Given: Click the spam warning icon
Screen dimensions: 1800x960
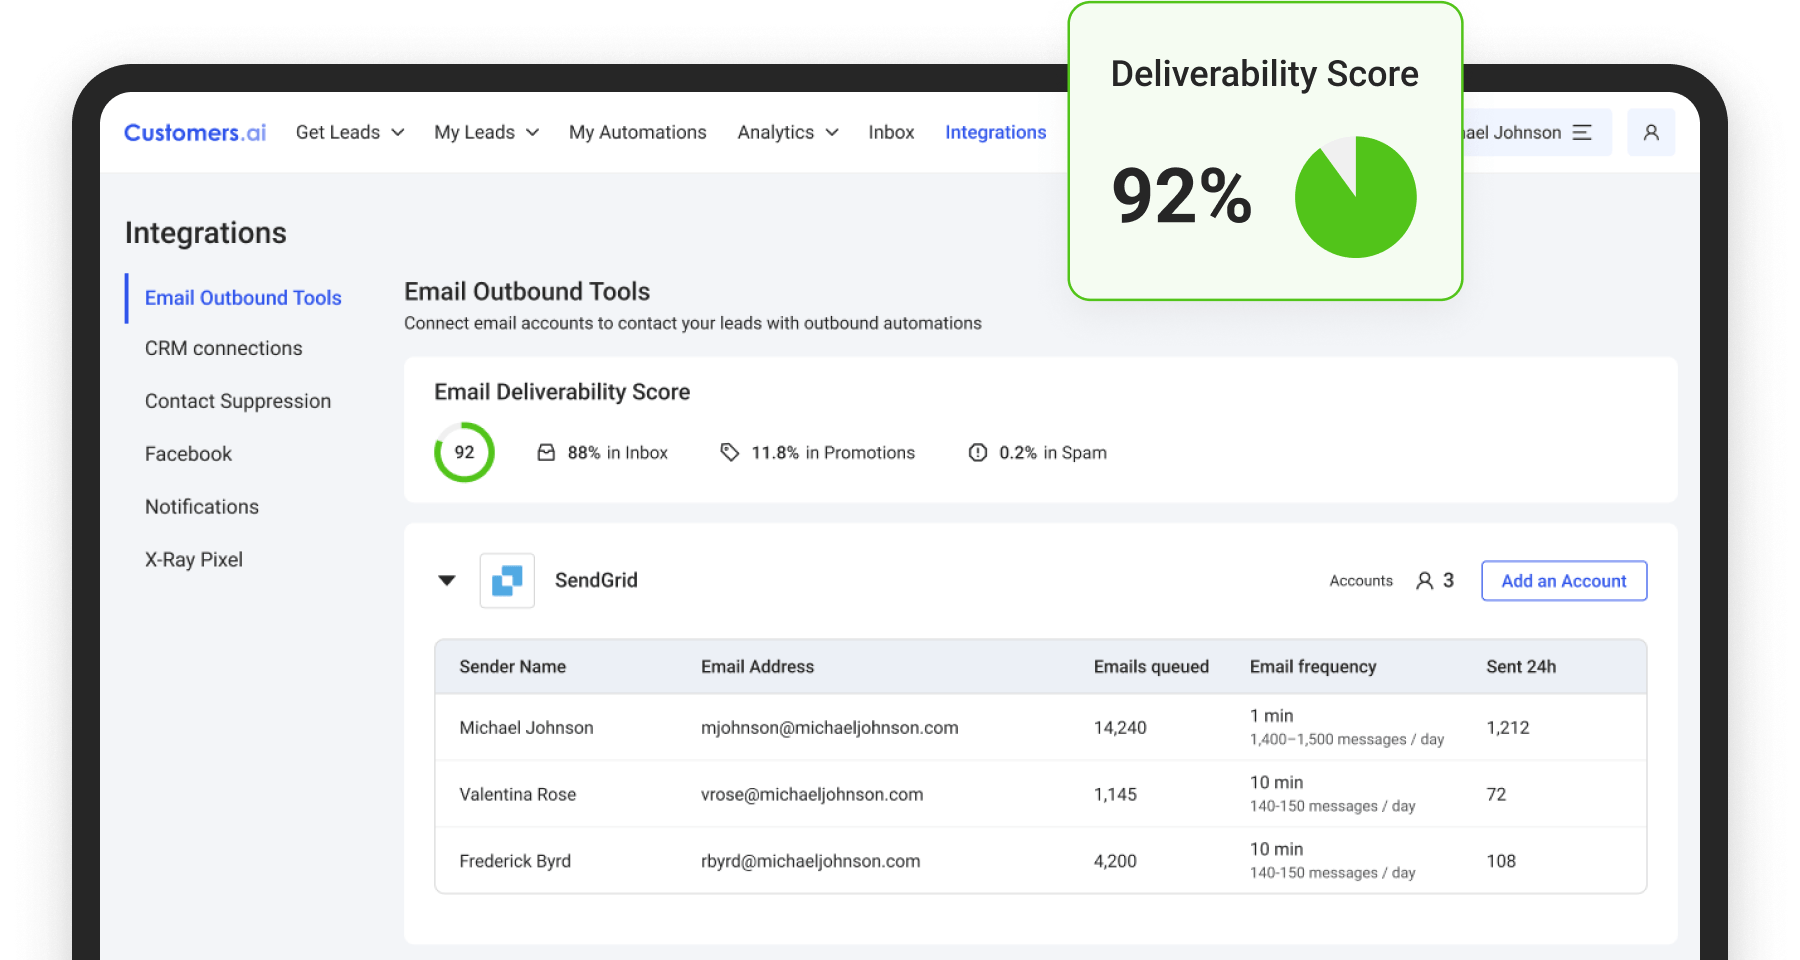Looking at the screenshot, I should (x=977, y=453).
